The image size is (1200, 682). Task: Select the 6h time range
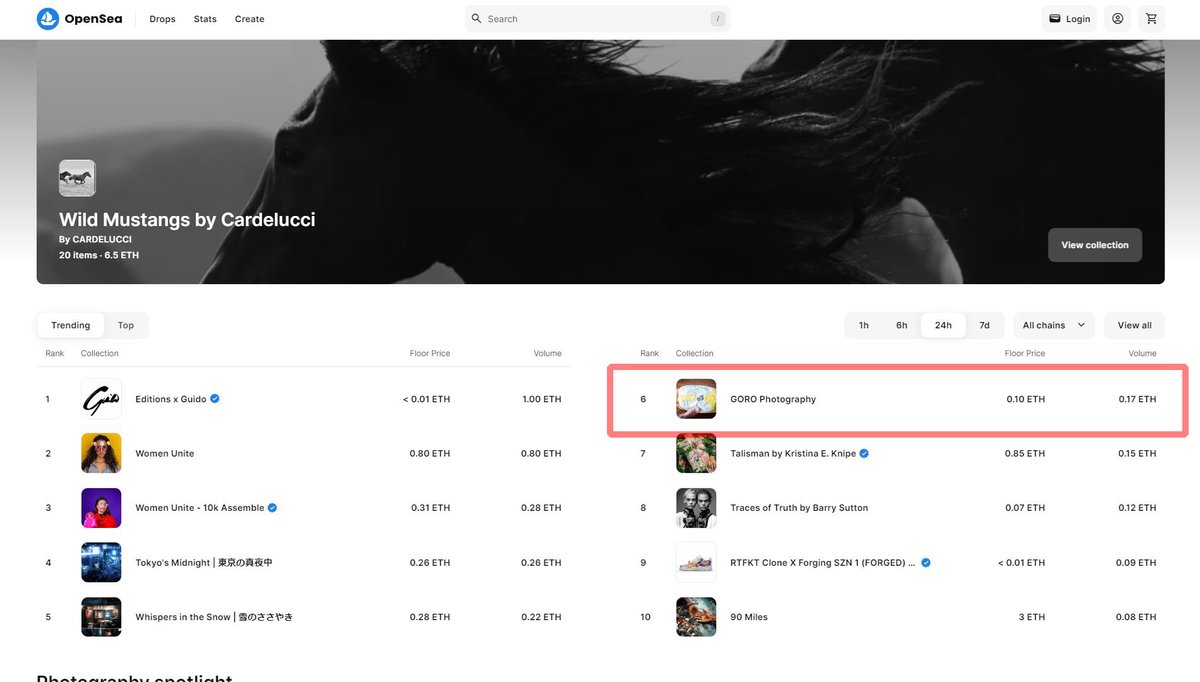(x=902, y=325)
